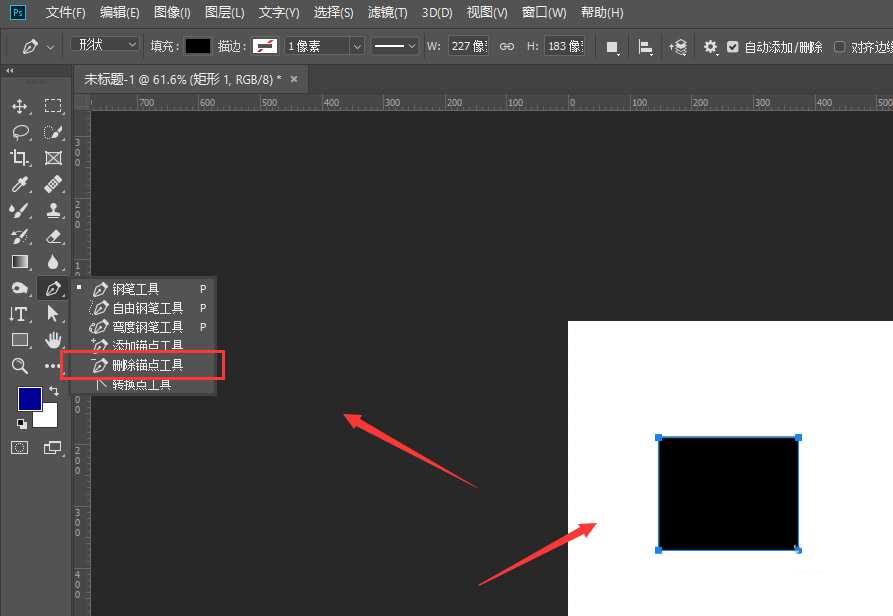Pick the Eyedropper tool

point(19,184)
